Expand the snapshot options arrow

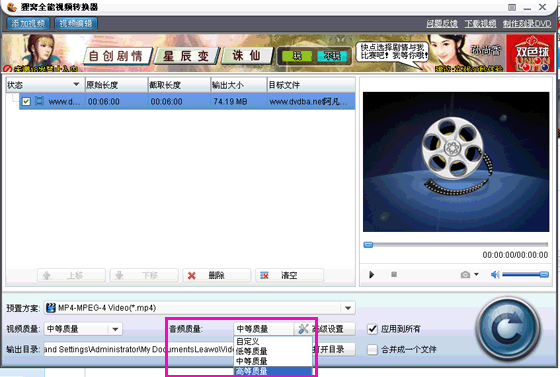pos(476,275)
